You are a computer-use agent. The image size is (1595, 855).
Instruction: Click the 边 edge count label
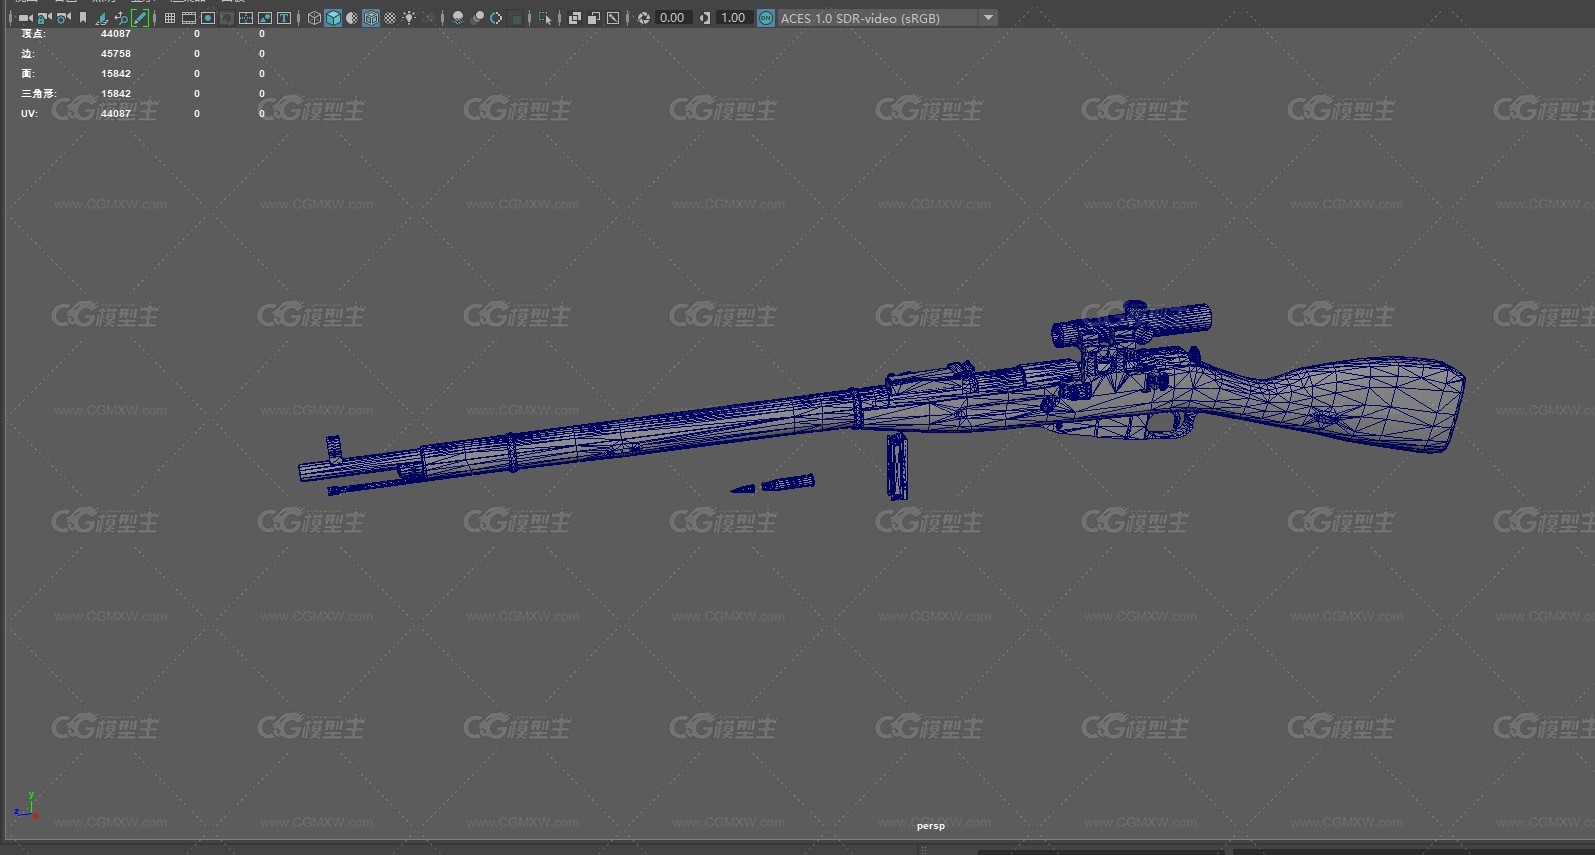pos(28,54)
